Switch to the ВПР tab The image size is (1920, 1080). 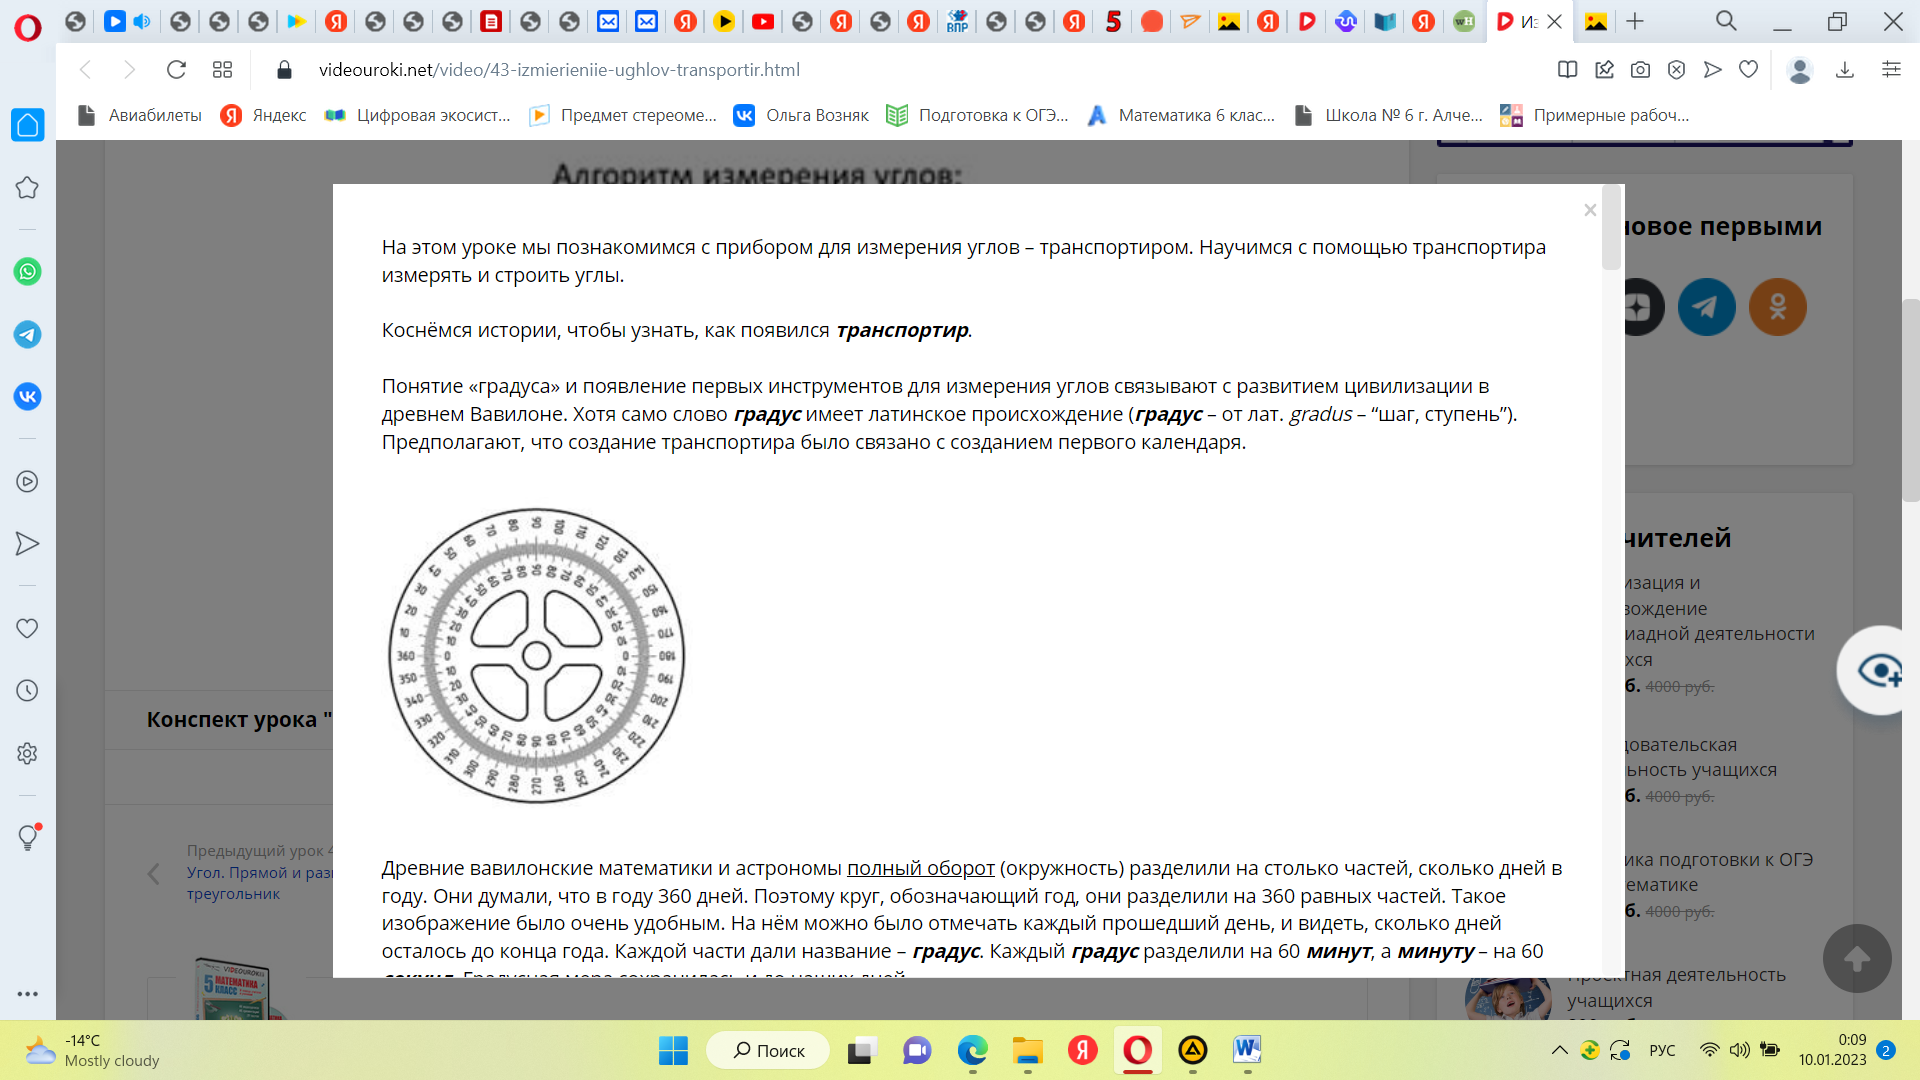click(x=958, y=21)
